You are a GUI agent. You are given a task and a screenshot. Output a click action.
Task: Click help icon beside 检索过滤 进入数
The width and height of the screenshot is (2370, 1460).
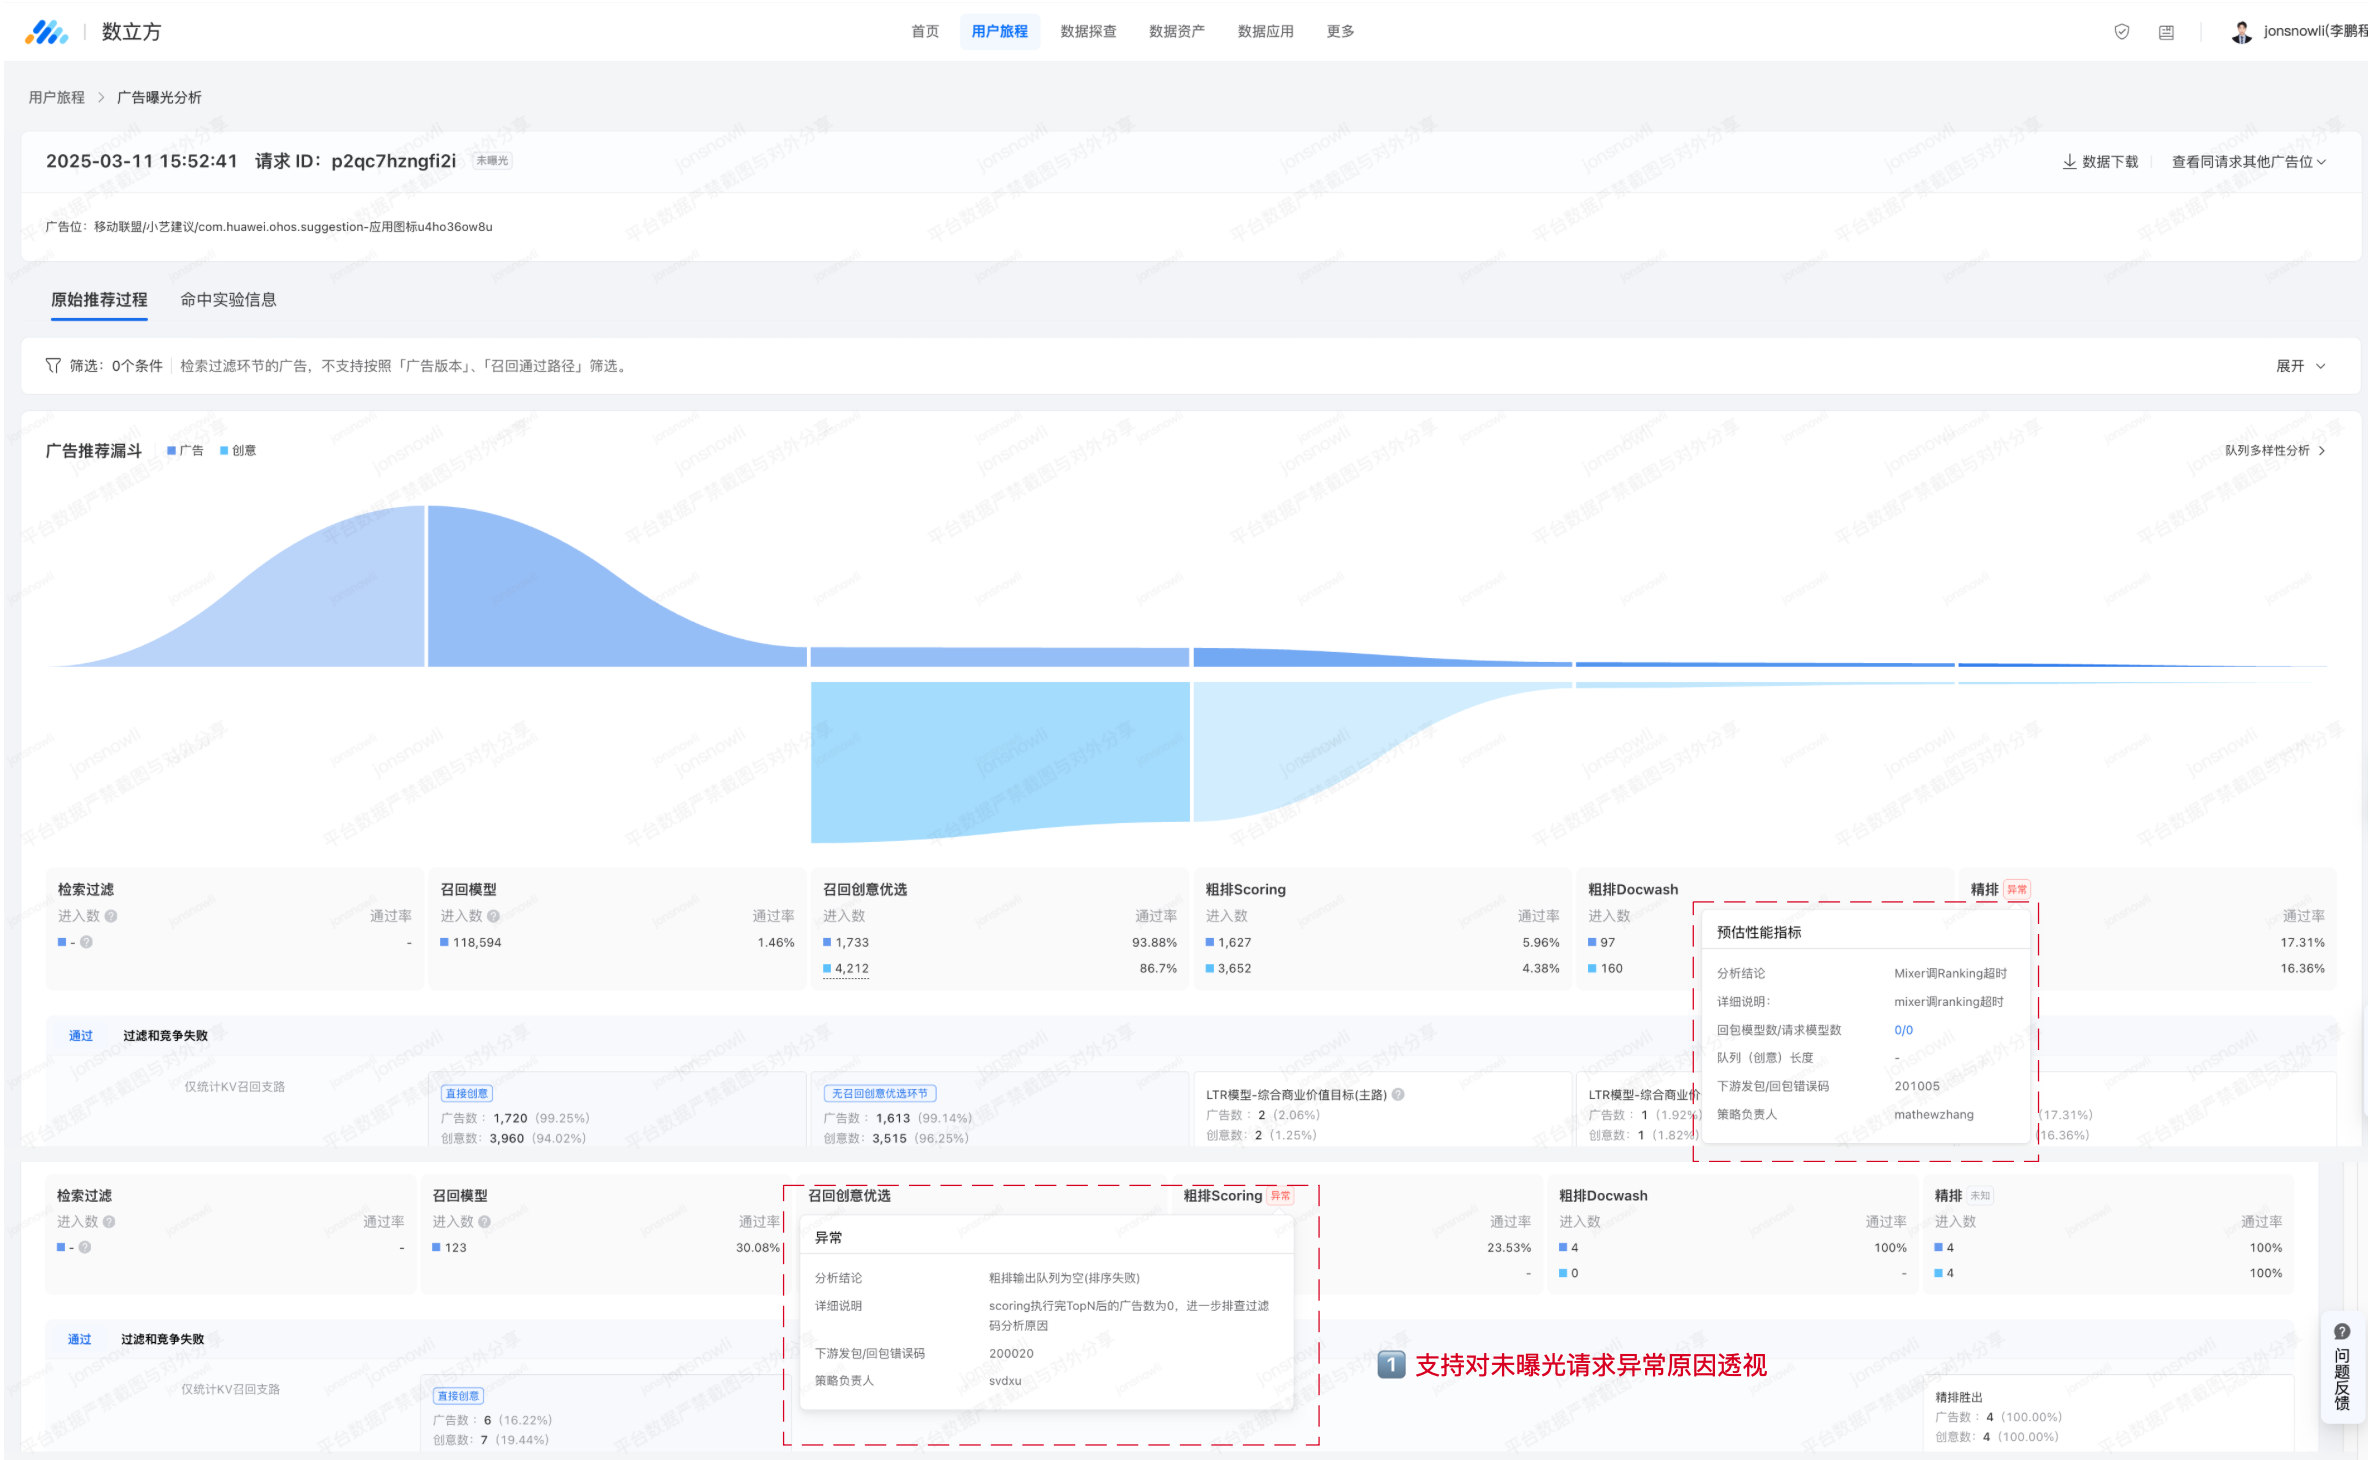coord(111,916)
